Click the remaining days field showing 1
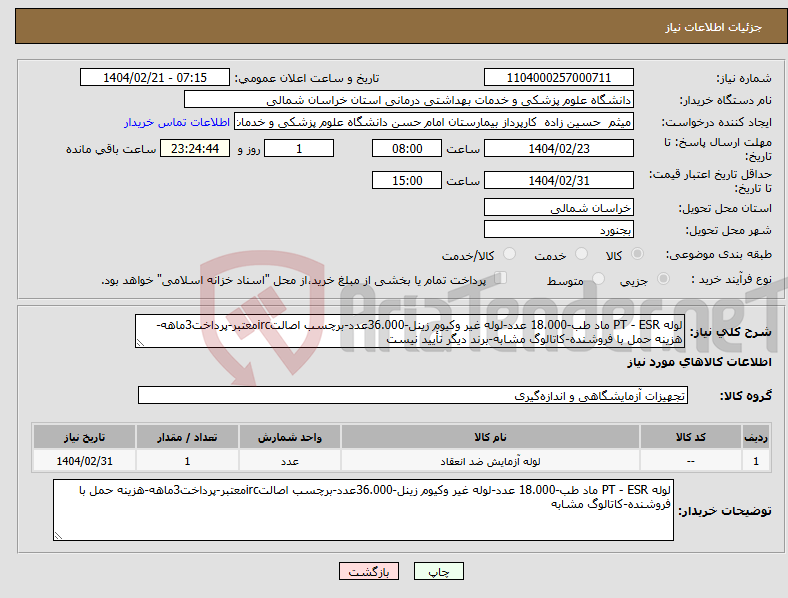This screenshot has width=788, height=598. [299, 148]
